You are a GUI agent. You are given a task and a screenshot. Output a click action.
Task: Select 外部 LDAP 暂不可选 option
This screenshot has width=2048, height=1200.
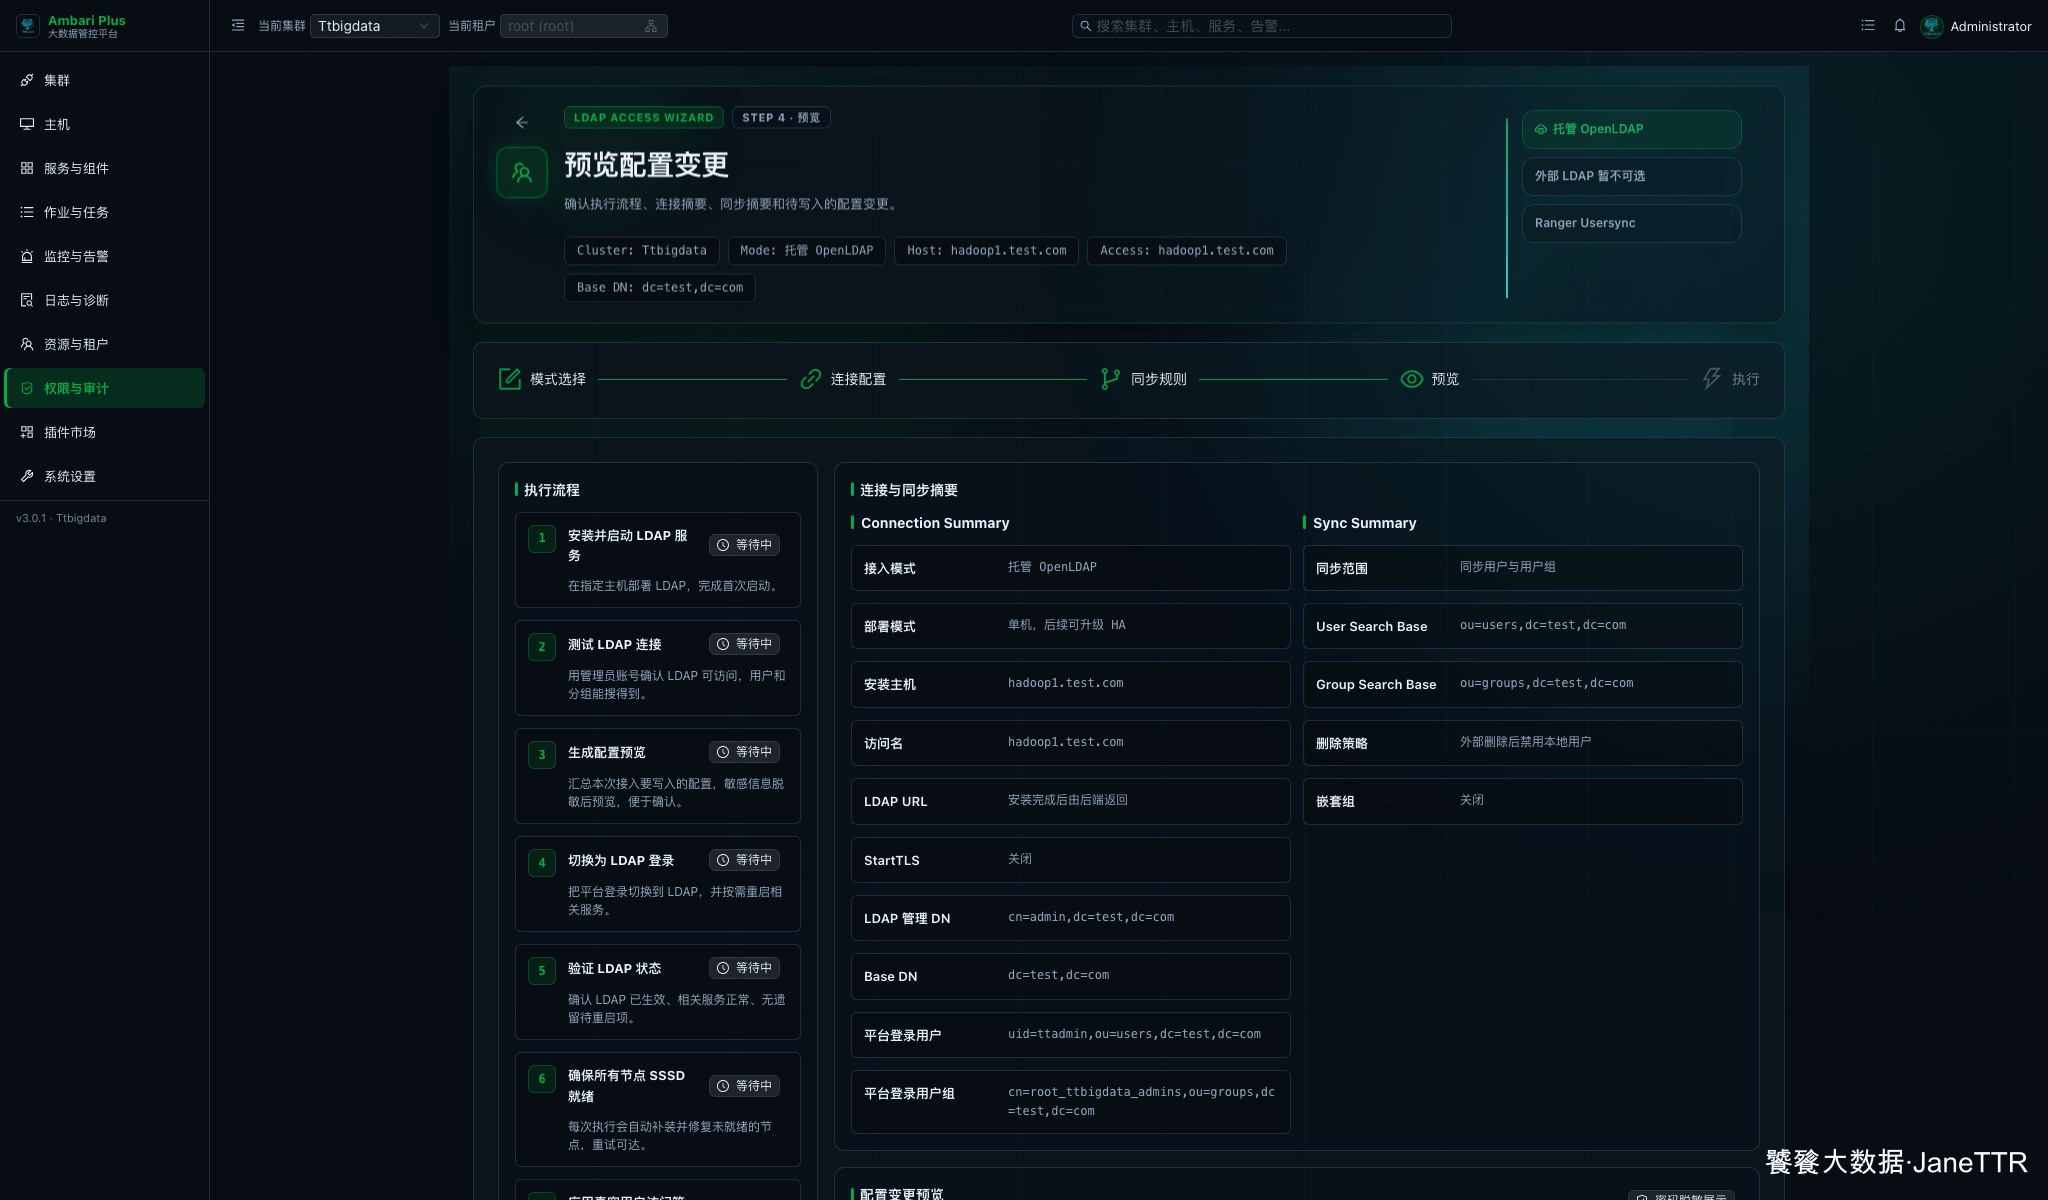[1631, 176]
